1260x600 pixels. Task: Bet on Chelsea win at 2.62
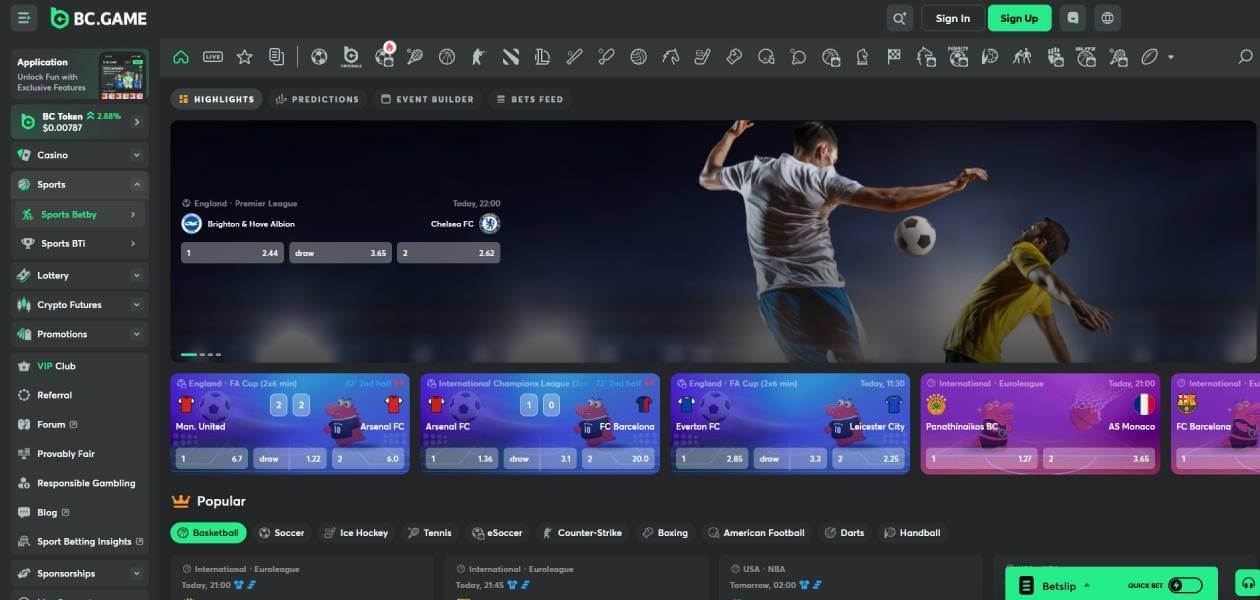tap(448, 253)
